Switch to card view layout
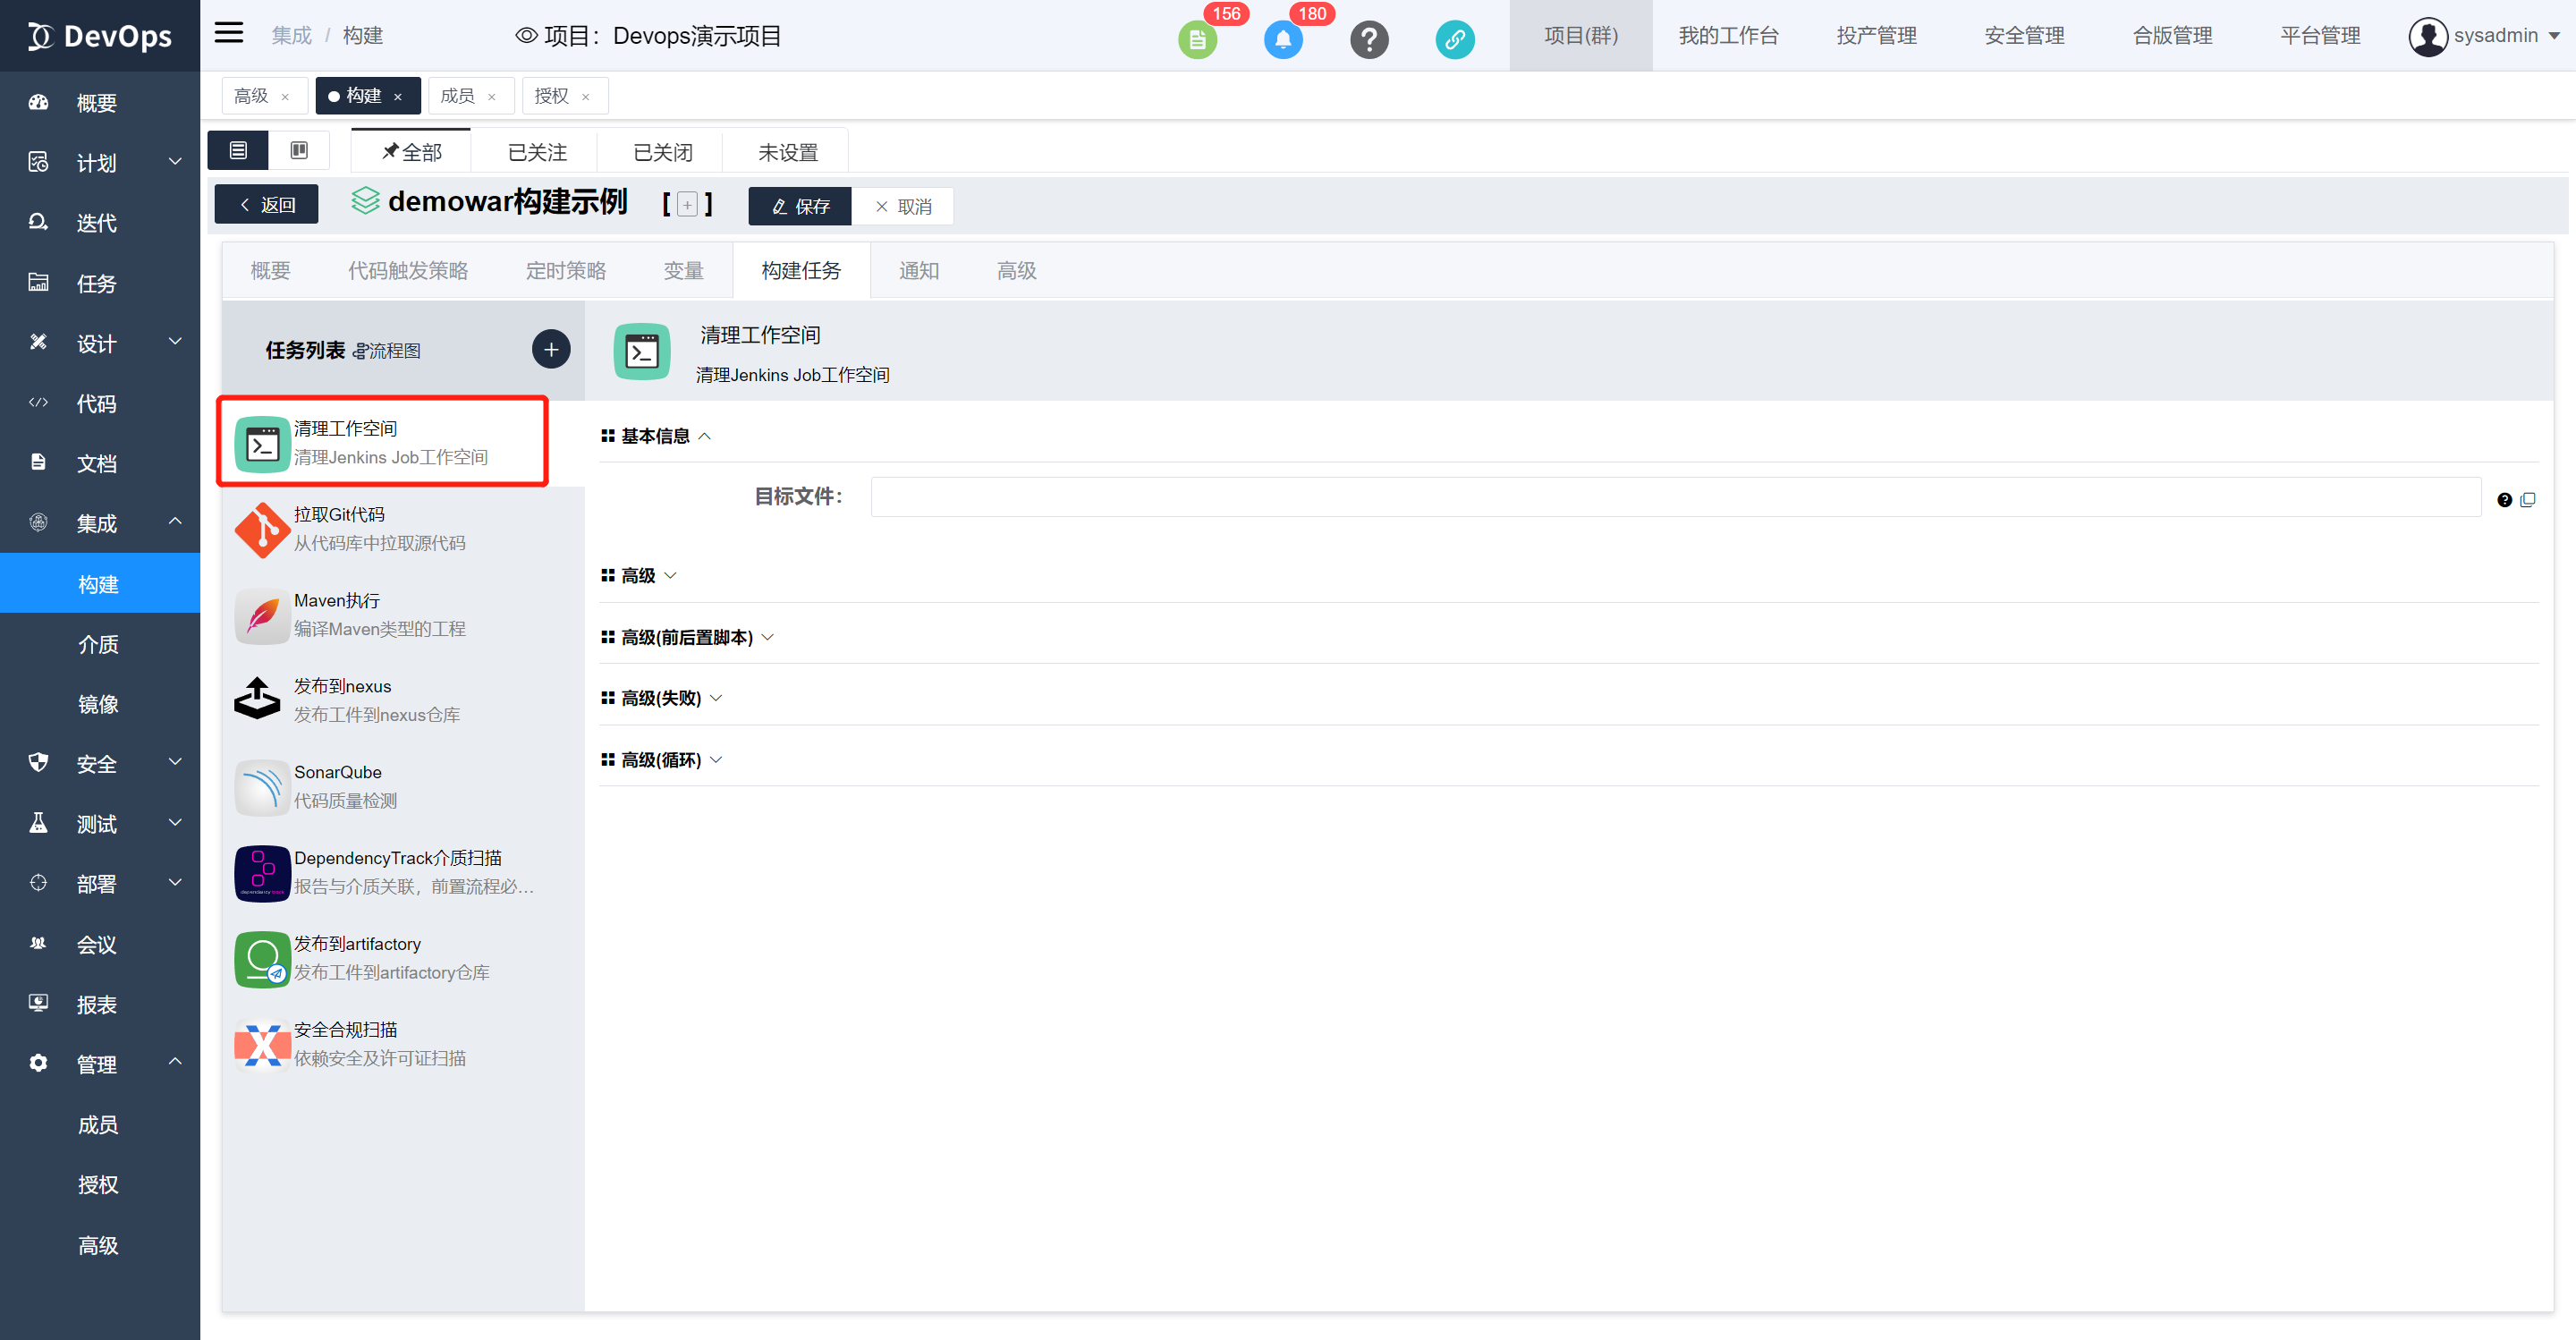Image resolution: width=2576 pixels, height=1340 pixels. pyautogui.click(x=299, y=150)
